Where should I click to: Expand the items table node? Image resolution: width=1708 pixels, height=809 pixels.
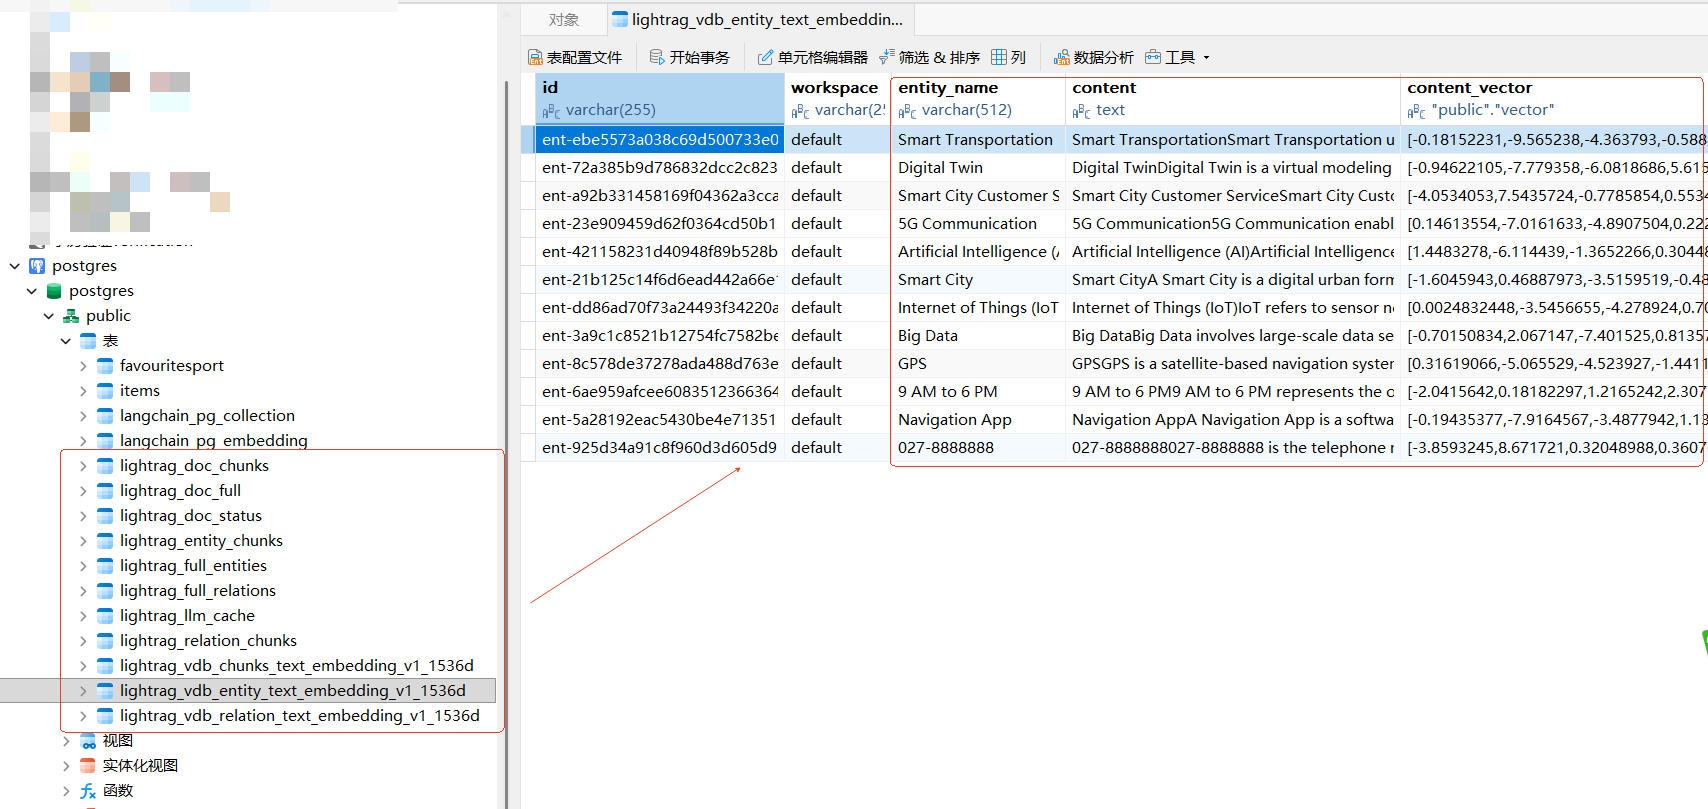click(x=83, y=391)
